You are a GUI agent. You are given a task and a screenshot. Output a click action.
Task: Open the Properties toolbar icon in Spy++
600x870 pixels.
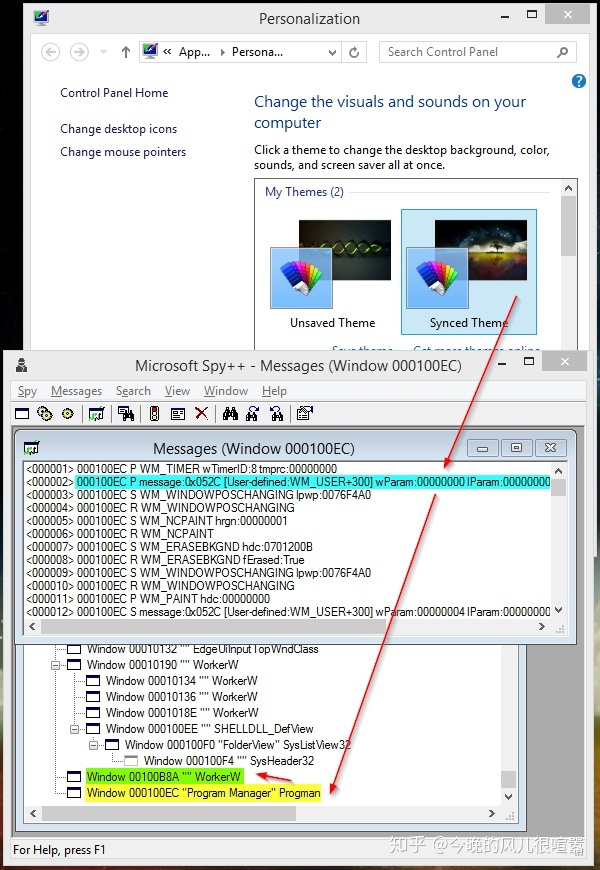pos(305,413)
